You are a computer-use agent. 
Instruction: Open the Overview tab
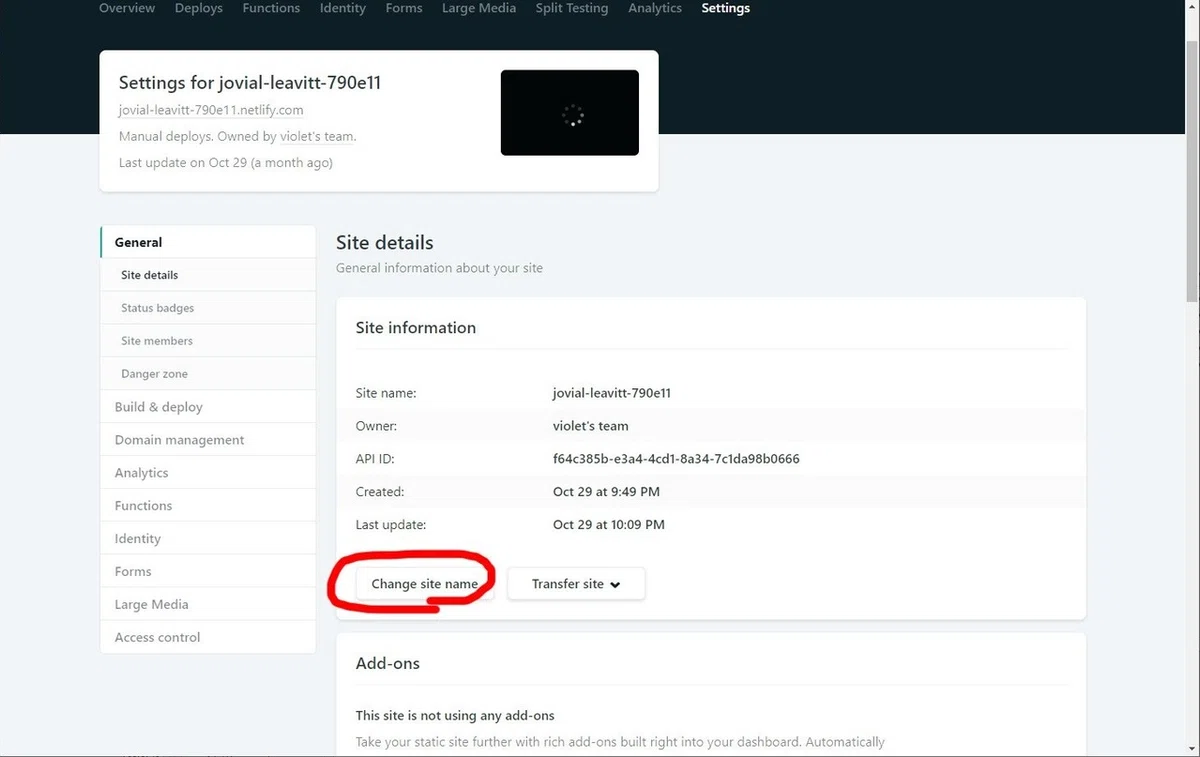click(127, 8)
